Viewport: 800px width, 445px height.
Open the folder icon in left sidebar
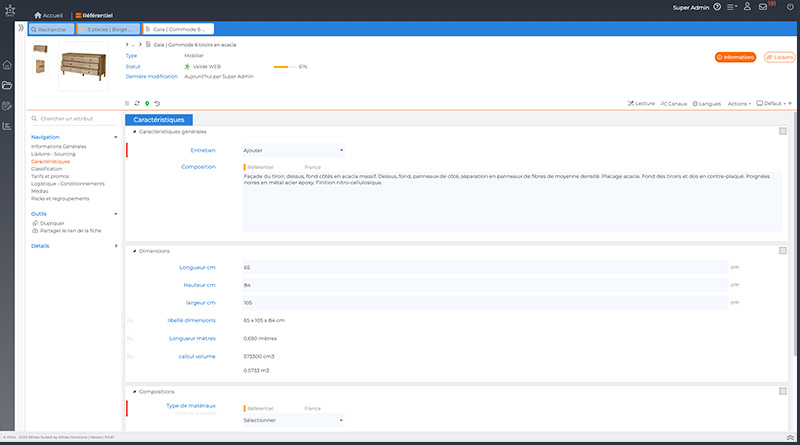(x=7, y=85)
